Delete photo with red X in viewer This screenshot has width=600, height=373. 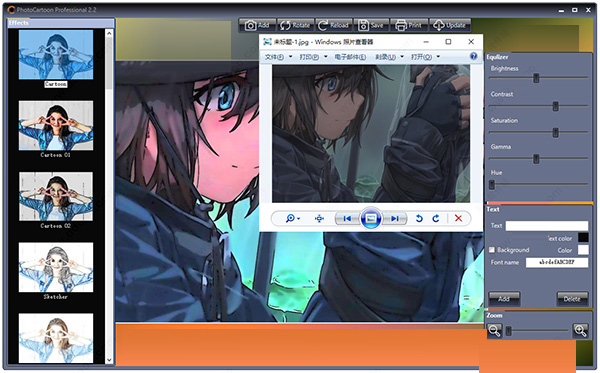pos(458,218)
